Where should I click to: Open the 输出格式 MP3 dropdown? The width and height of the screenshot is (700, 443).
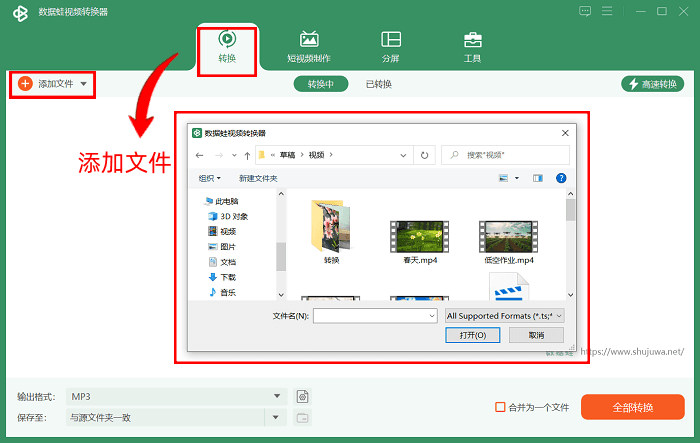176,397
